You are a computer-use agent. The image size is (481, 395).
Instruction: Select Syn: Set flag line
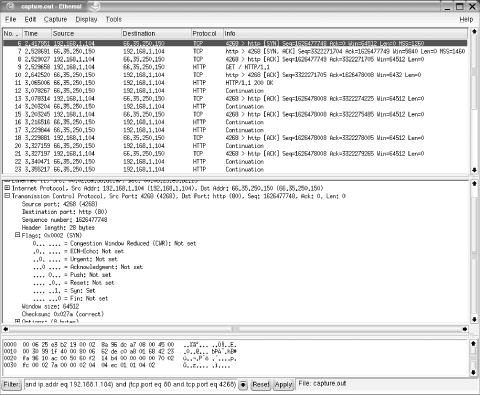click(x=64, y=291)
